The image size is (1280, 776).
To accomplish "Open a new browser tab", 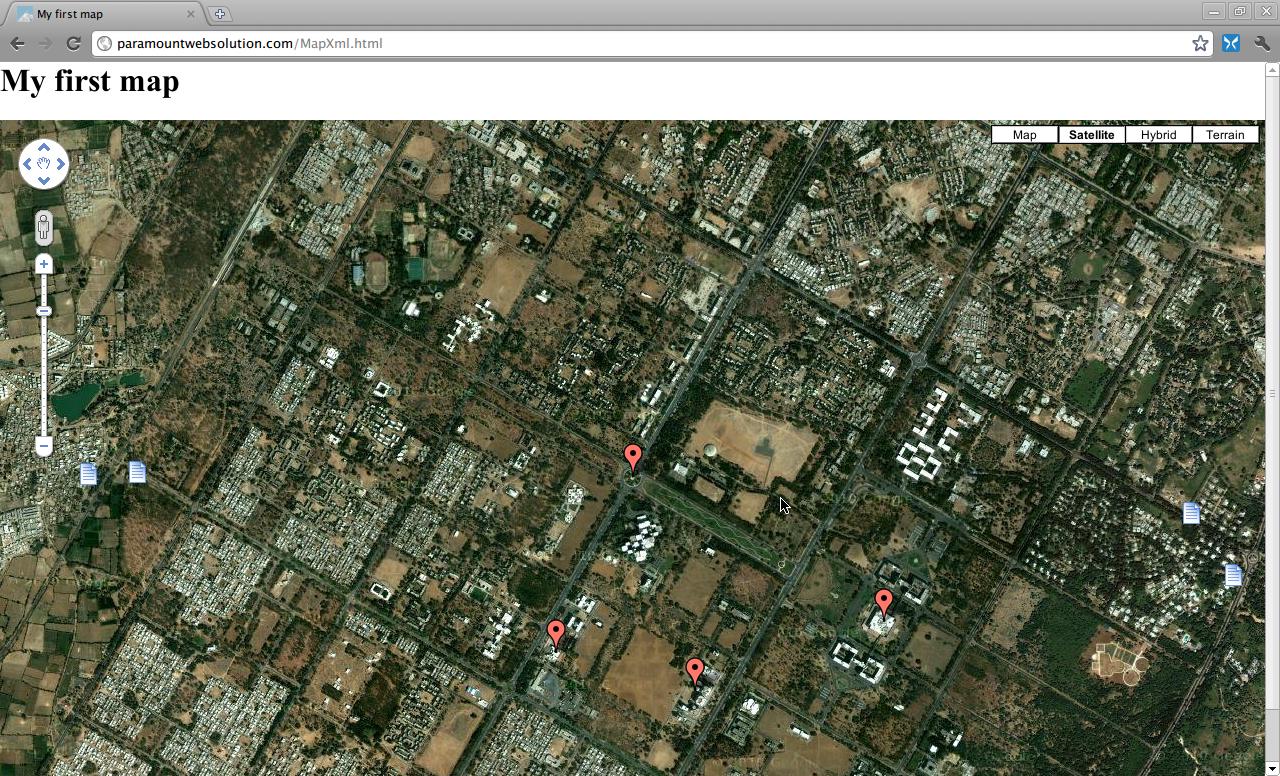I will (x=220, y=14).
